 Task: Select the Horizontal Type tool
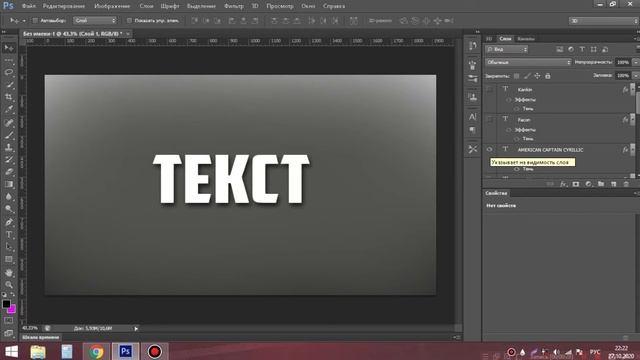9,235
